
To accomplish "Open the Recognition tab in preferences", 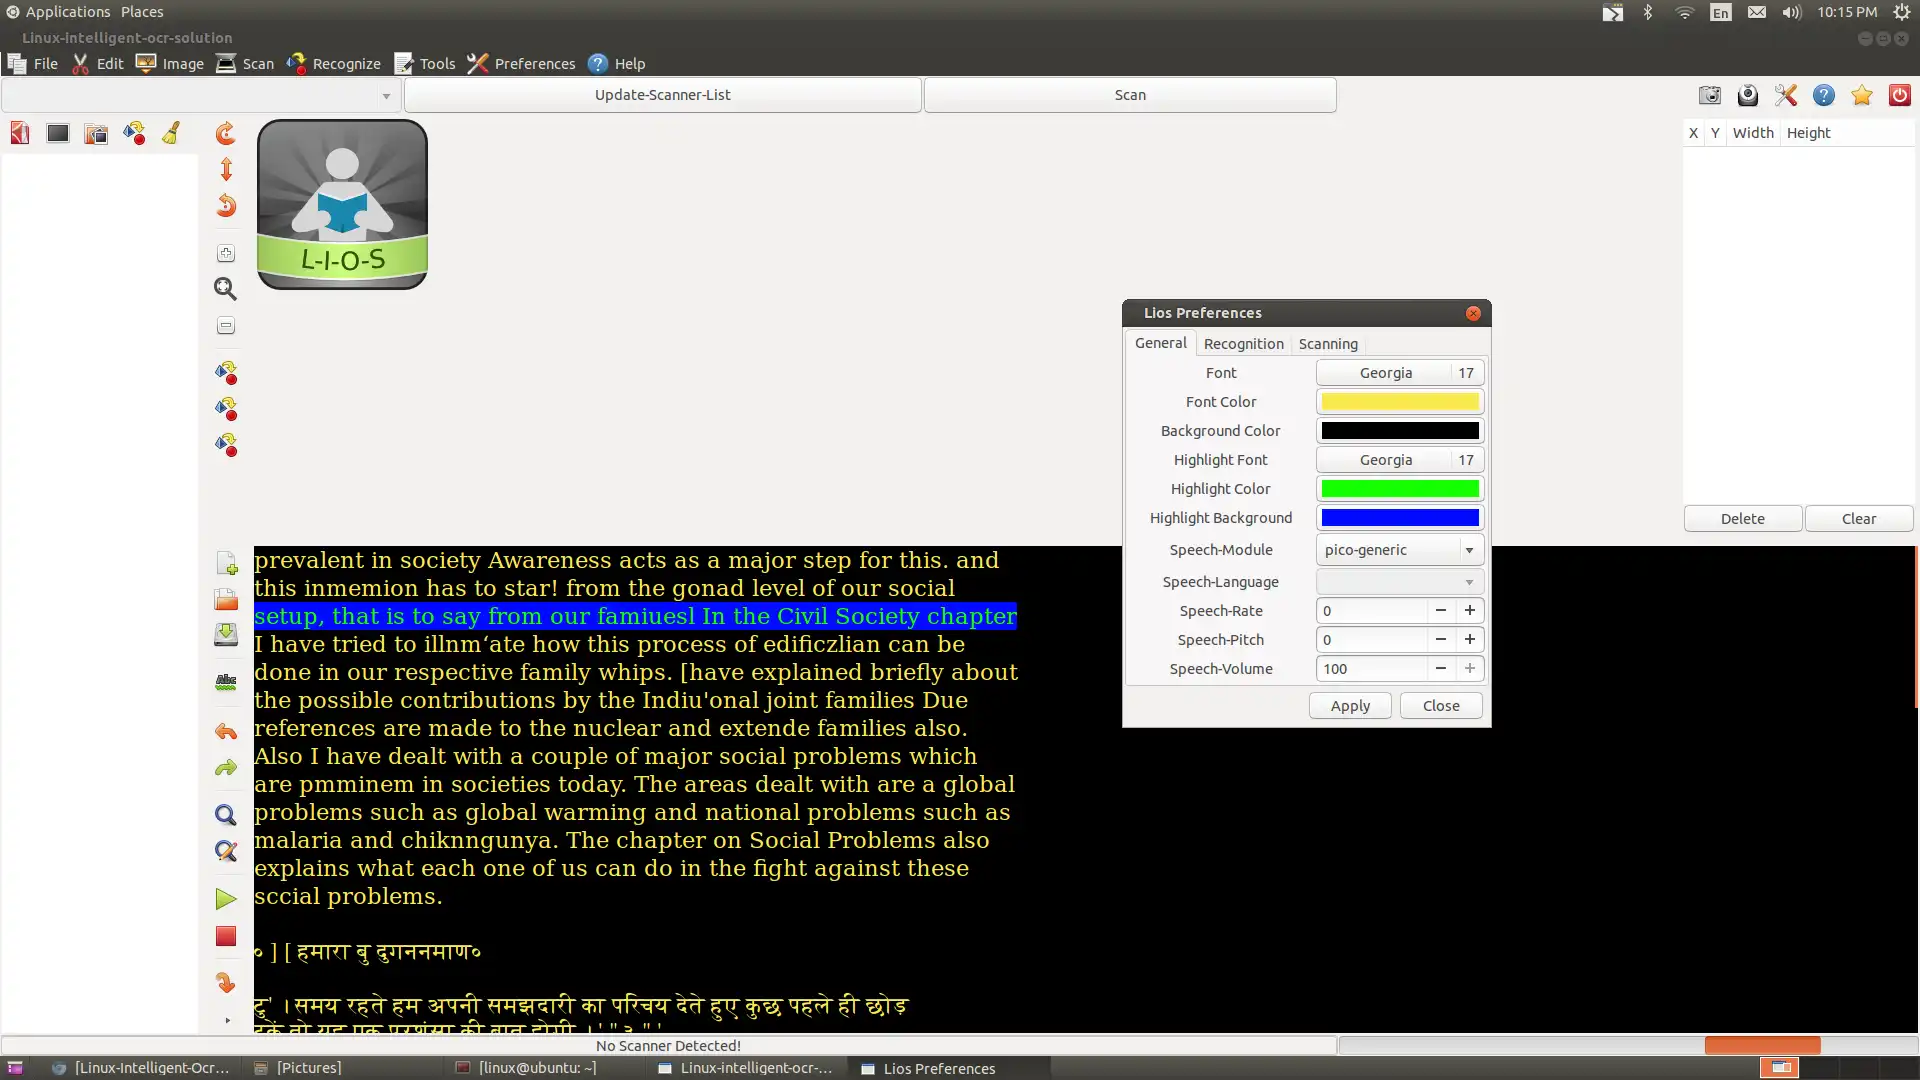I will click(x=1241, y=343).
